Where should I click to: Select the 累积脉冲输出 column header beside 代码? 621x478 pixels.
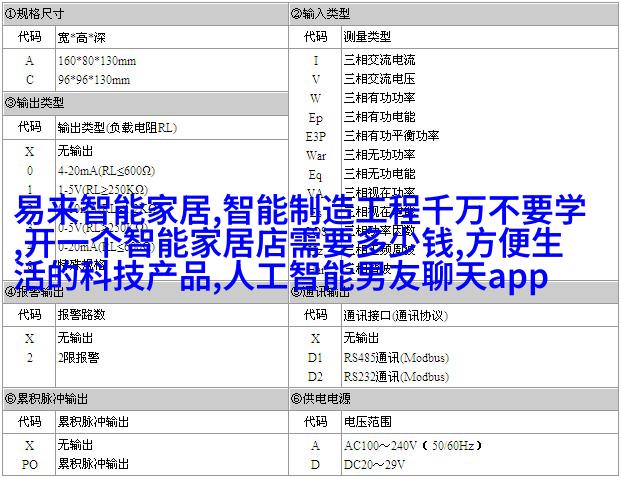point(93,422)
